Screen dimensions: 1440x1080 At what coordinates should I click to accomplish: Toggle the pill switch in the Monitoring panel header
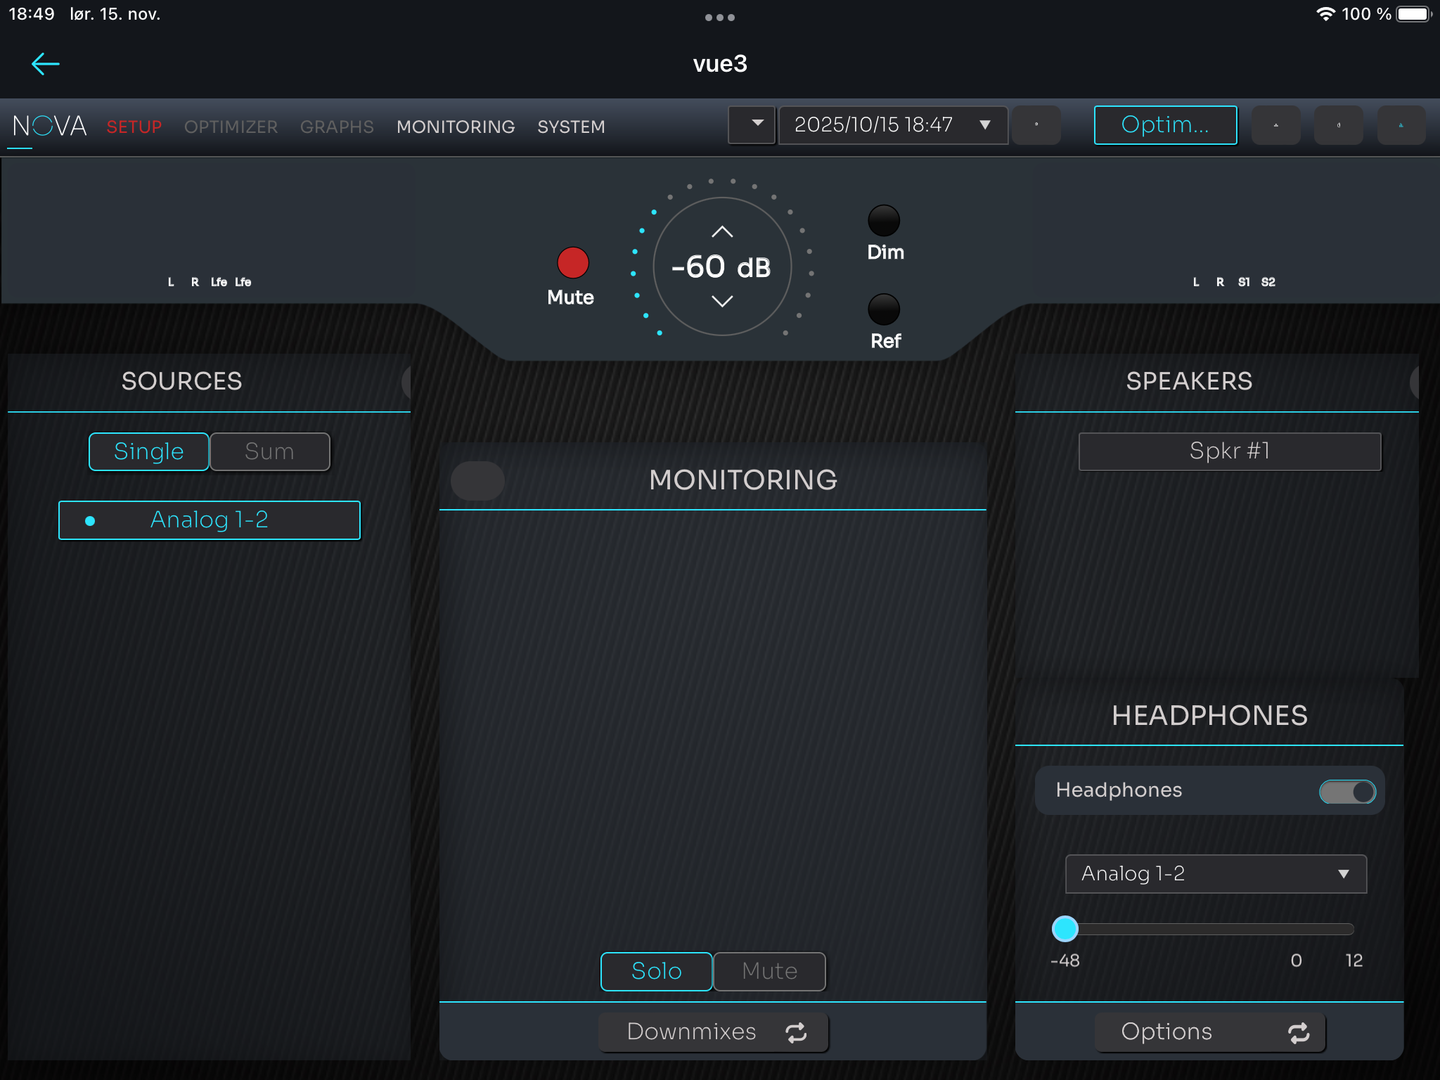478,481
